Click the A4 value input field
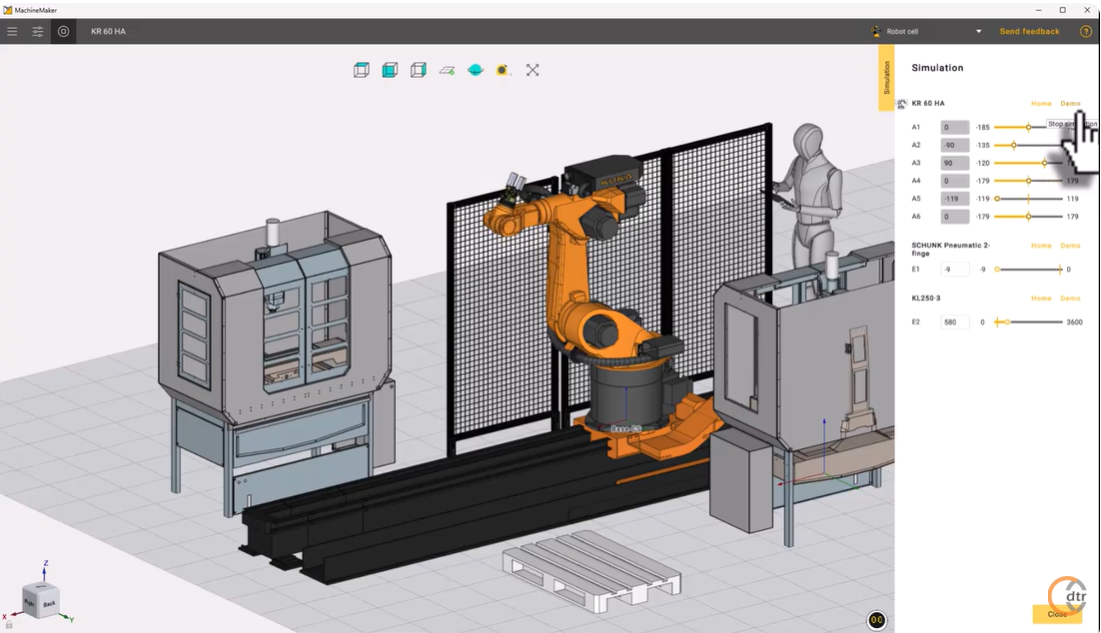This screenshot has height=633, width=1101. [955, 181]
